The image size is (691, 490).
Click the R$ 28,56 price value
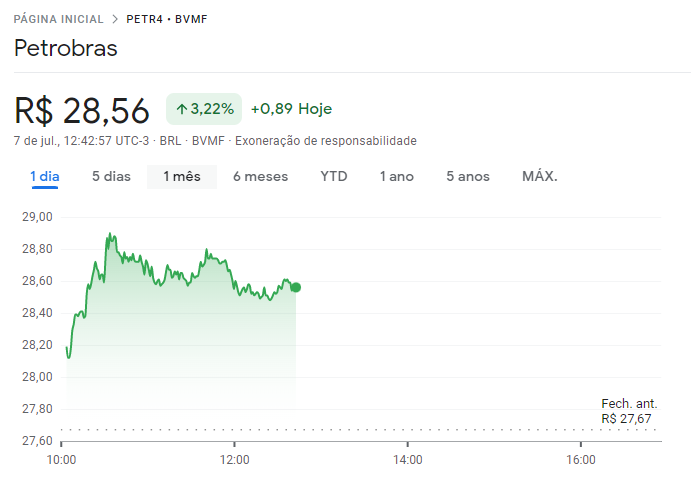(82, 110)
